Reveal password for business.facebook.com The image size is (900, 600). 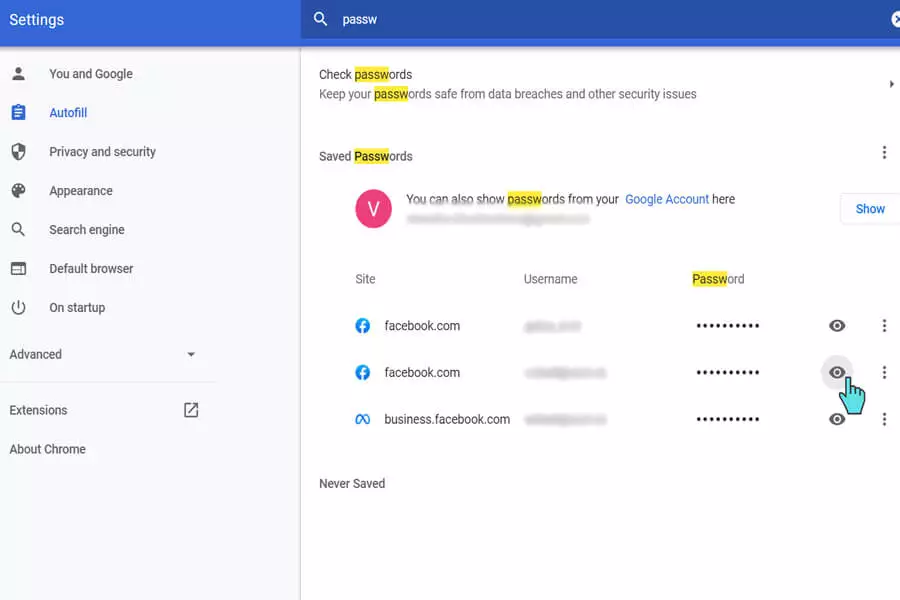(x=837, y=419)
